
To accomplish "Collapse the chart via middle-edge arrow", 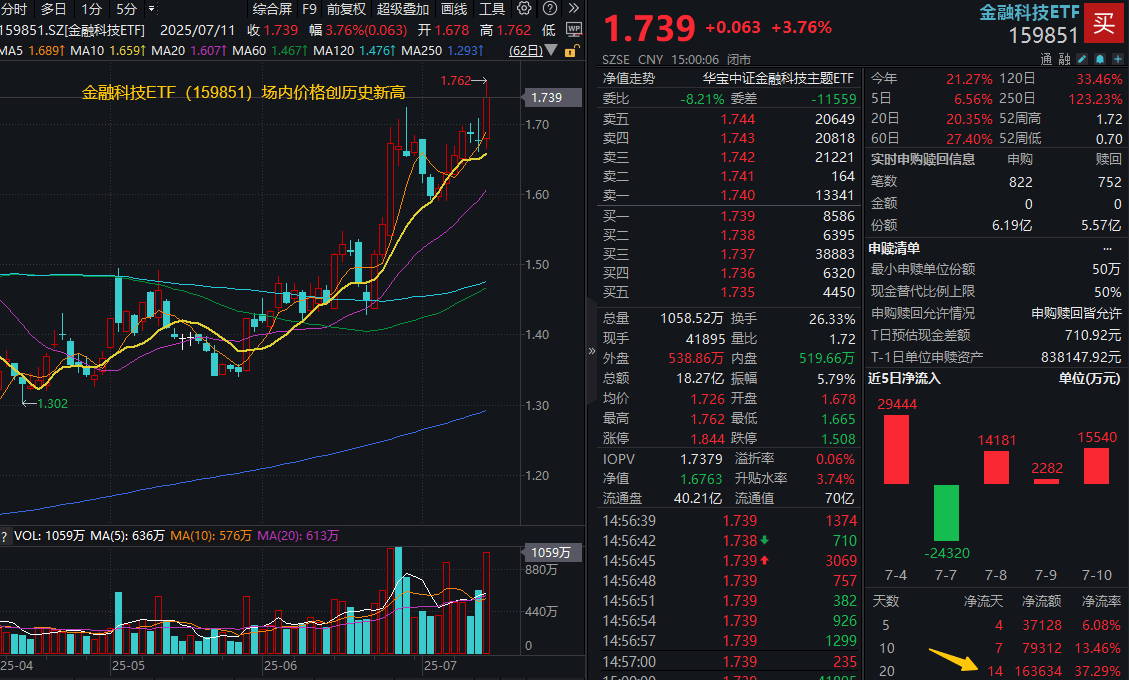I will click(x=590, y=352).
